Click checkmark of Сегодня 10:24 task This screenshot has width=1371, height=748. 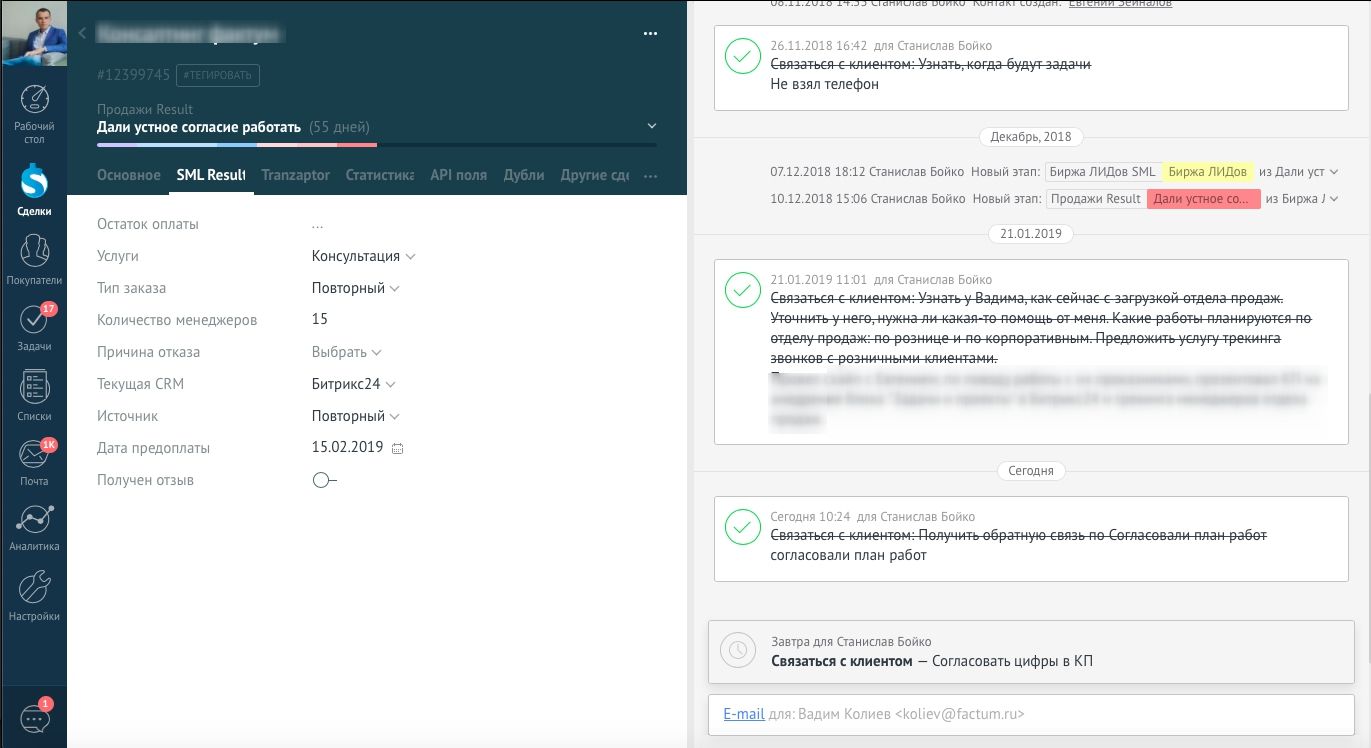point(742,527)
